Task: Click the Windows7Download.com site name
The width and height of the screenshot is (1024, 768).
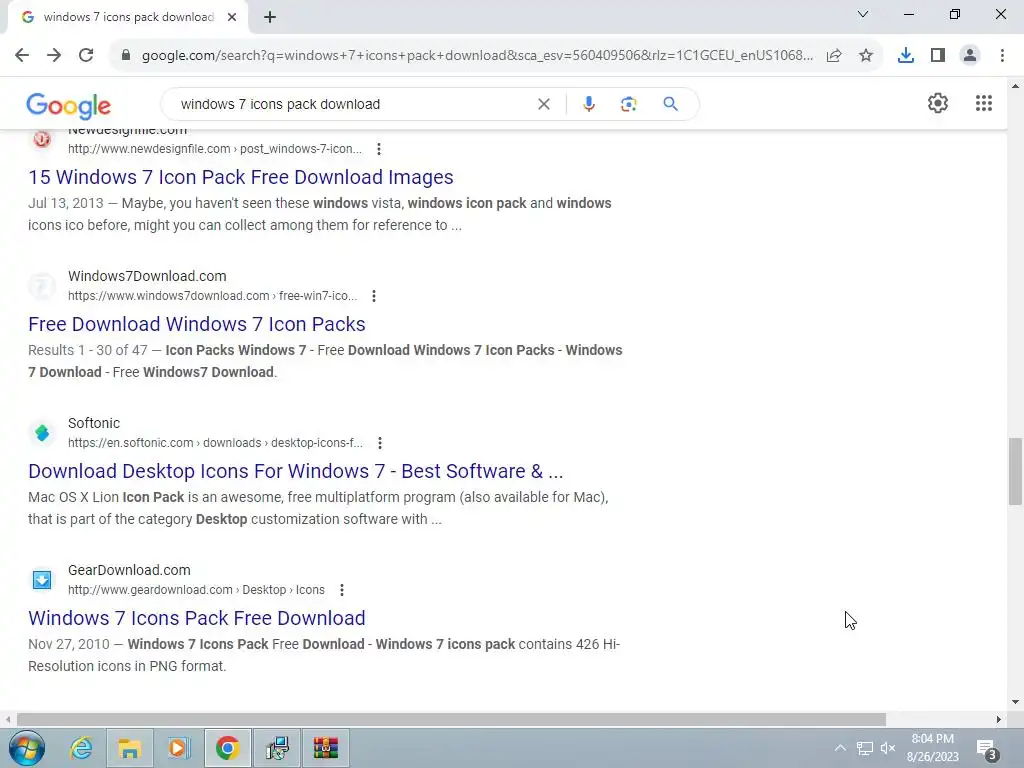Action: coord(147,276)
